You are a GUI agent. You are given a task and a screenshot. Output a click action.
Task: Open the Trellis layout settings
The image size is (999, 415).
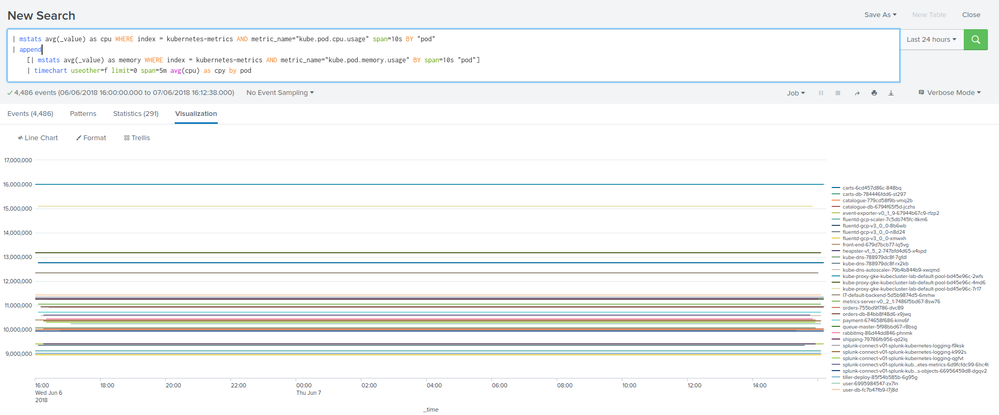(x=137, y=138)
